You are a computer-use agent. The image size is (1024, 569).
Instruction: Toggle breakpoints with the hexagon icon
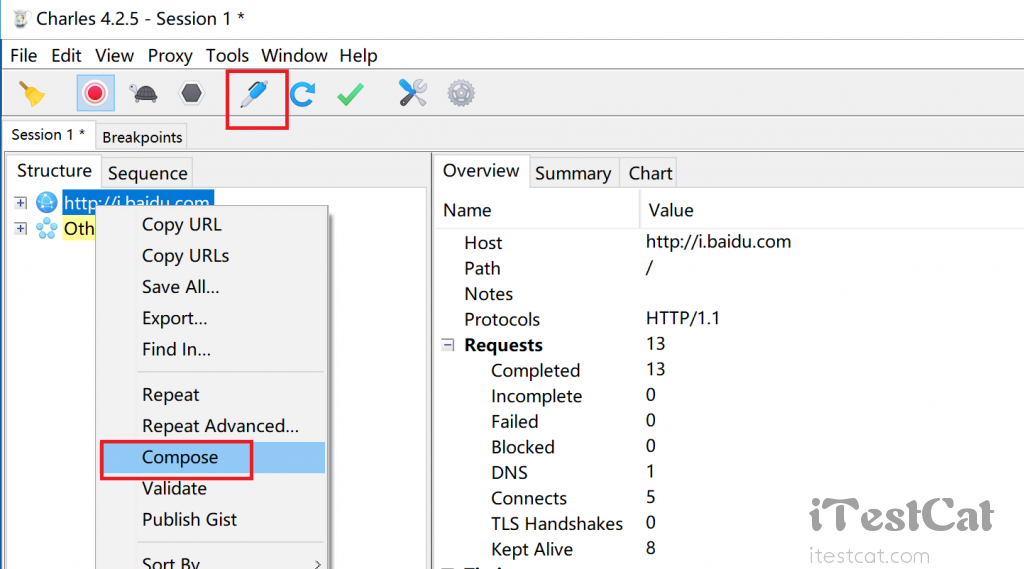[191, 93]
